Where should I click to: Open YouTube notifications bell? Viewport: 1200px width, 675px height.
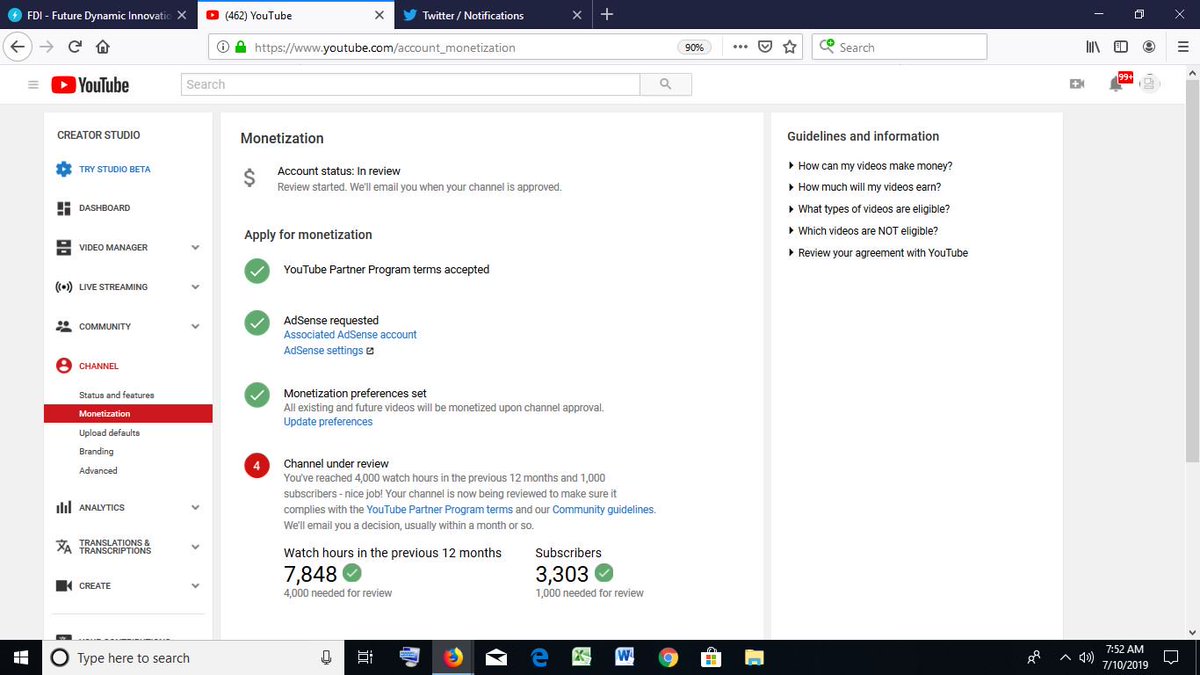tap(1116, 84)
